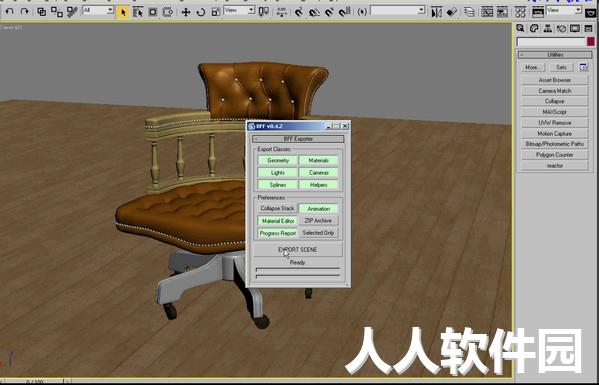Activate Bind to Space Warp tool
The width and height of the screenshot is (599, 385).
[x=72, y=12]
